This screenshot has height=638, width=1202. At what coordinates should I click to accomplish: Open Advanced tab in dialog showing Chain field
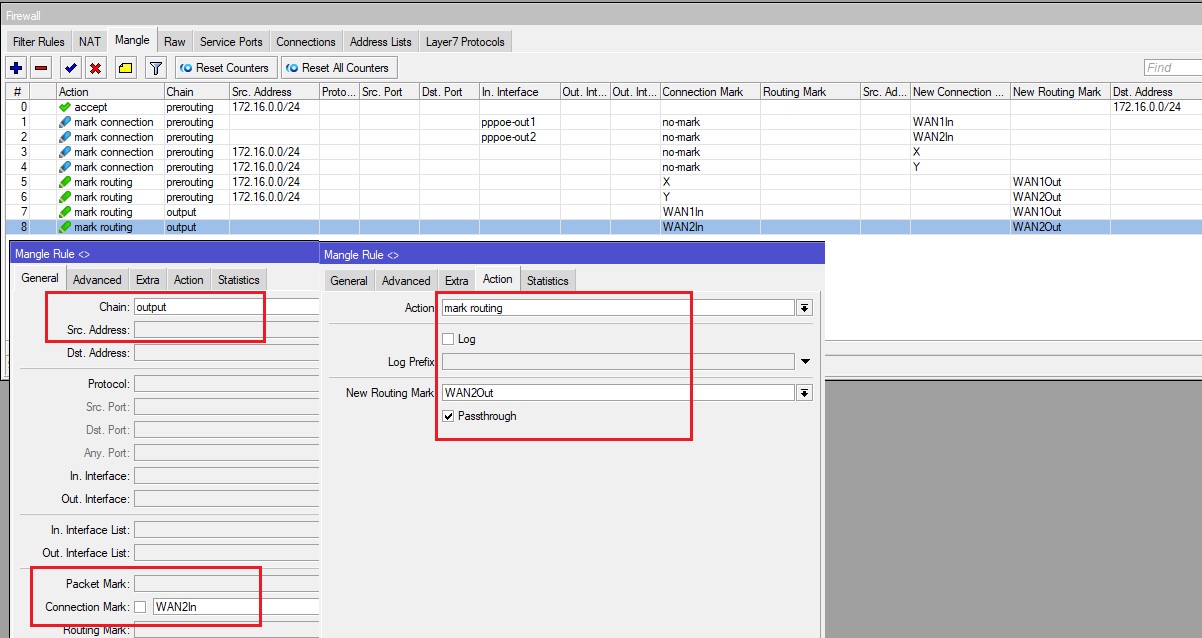(x=97, y=280)
